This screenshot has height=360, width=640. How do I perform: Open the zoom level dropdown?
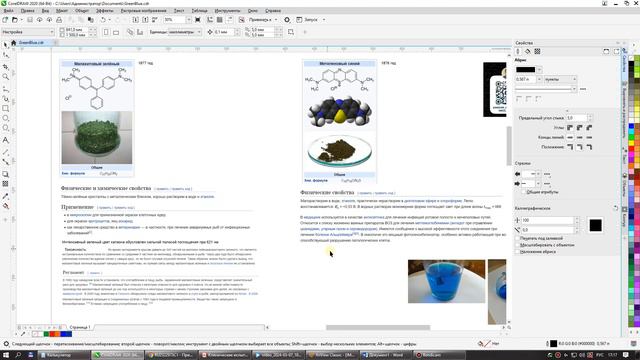pos(189,20)
